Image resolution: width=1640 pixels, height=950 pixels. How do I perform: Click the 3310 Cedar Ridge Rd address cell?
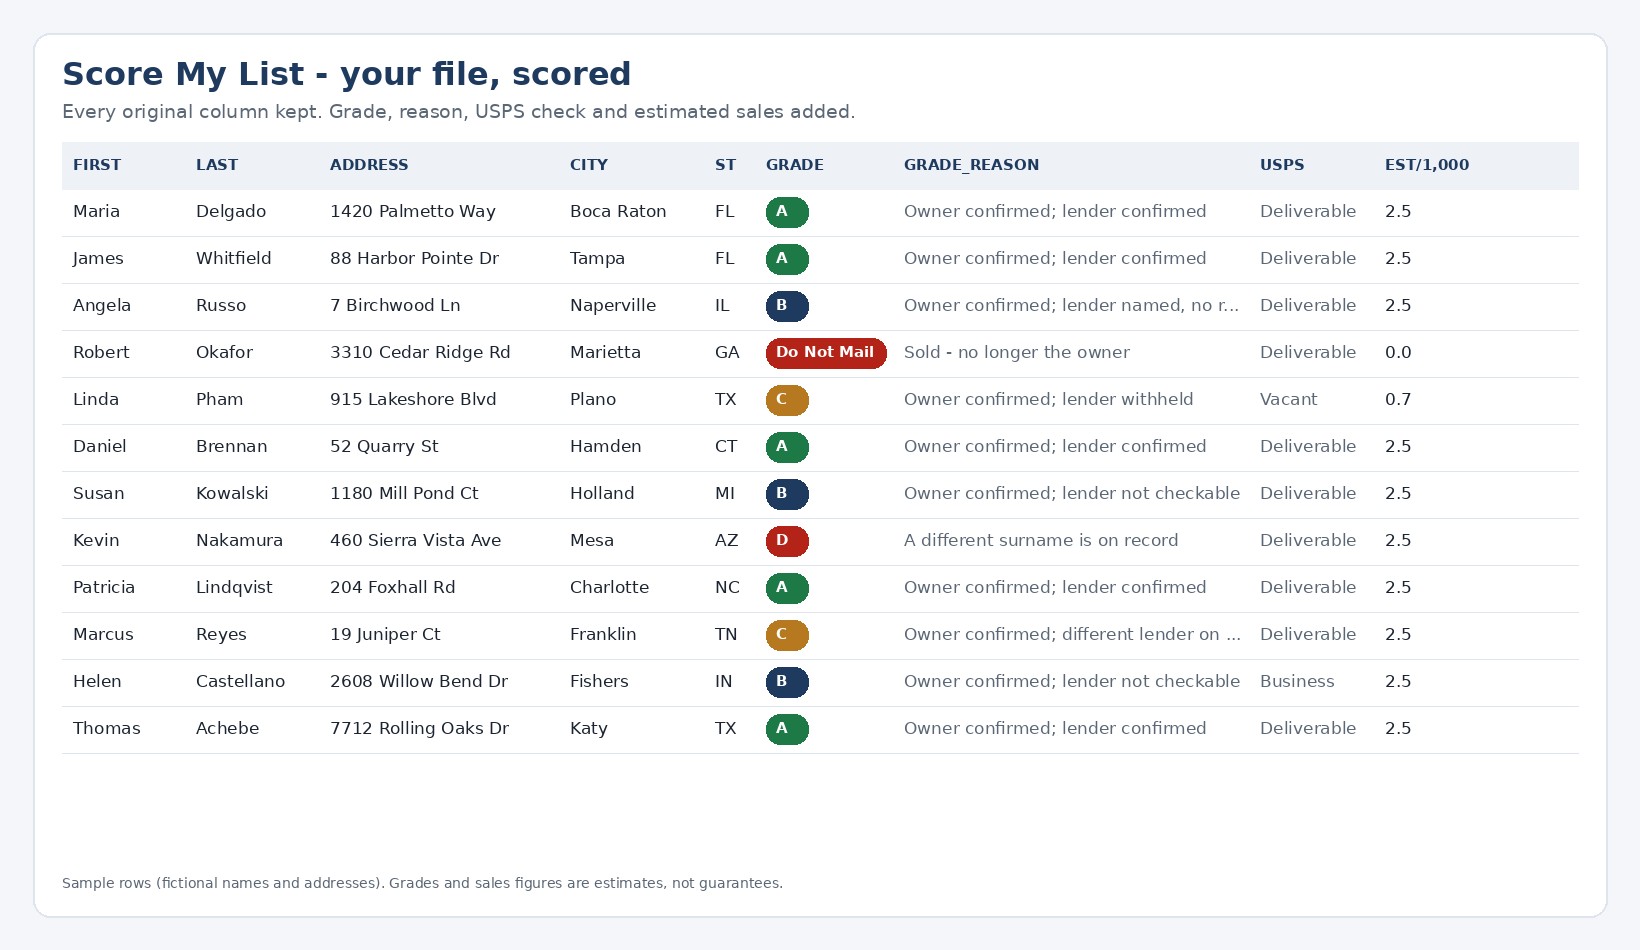tap(420, 353)
